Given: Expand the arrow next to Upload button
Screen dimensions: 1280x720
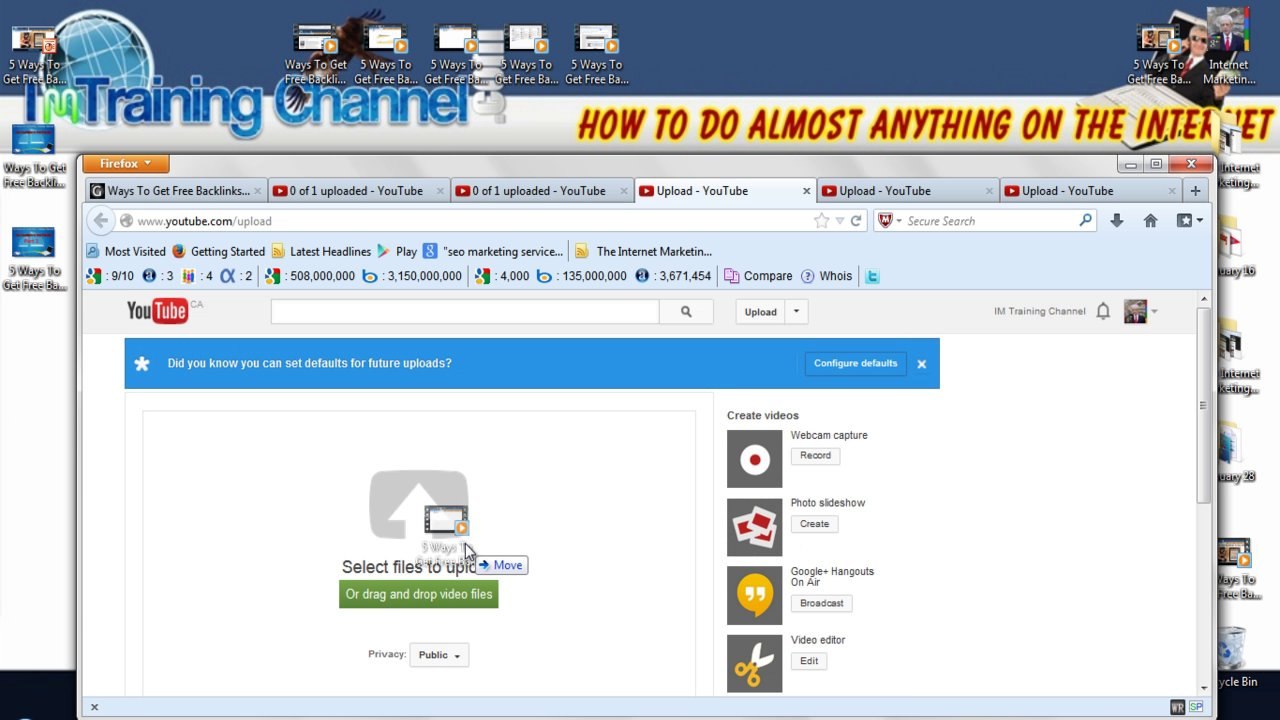Looking at the screenshot, I should point(796,312).
